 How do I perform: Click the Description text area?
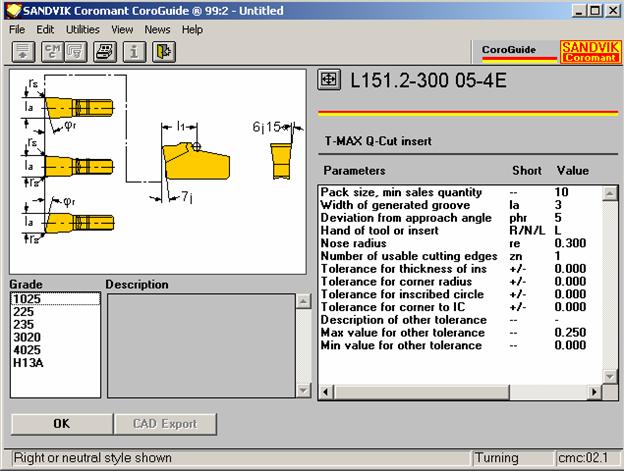coord(201,345)
